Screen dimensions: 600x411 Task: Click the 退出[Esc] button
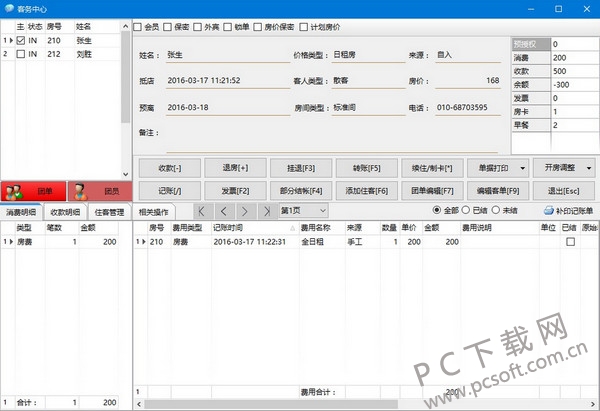[x=564, y=191]
